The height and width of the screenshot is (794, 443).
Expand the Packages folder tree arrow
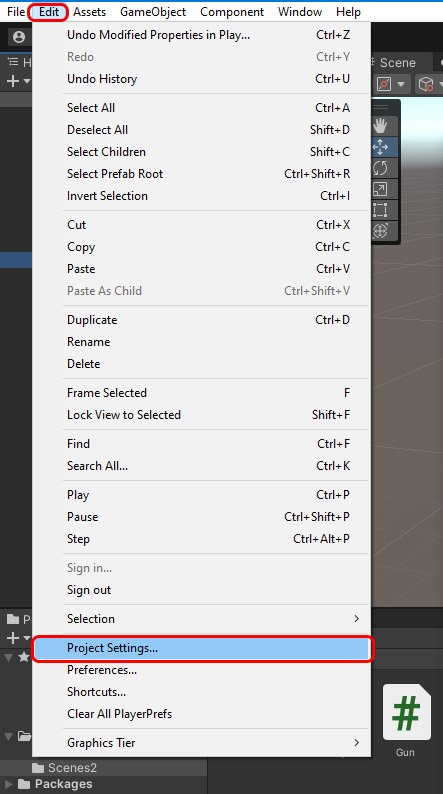pos(9,785)
